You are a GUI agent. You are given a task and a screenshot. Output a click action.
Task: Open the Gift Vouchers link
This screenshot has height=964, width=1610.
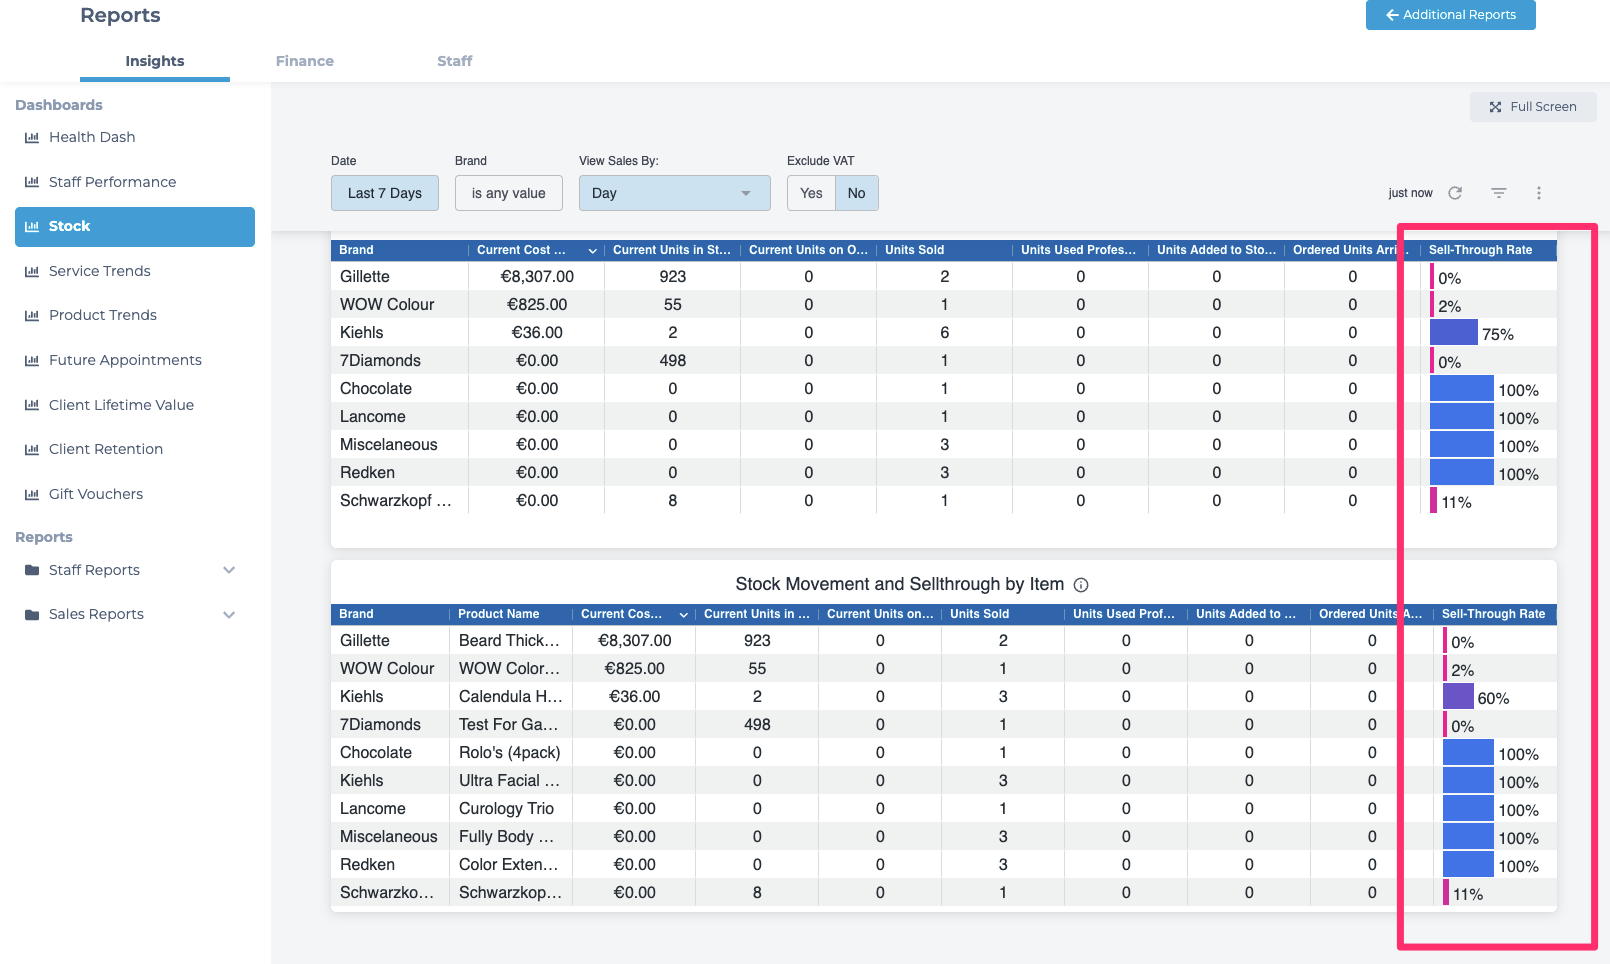(x=96, y=494)
